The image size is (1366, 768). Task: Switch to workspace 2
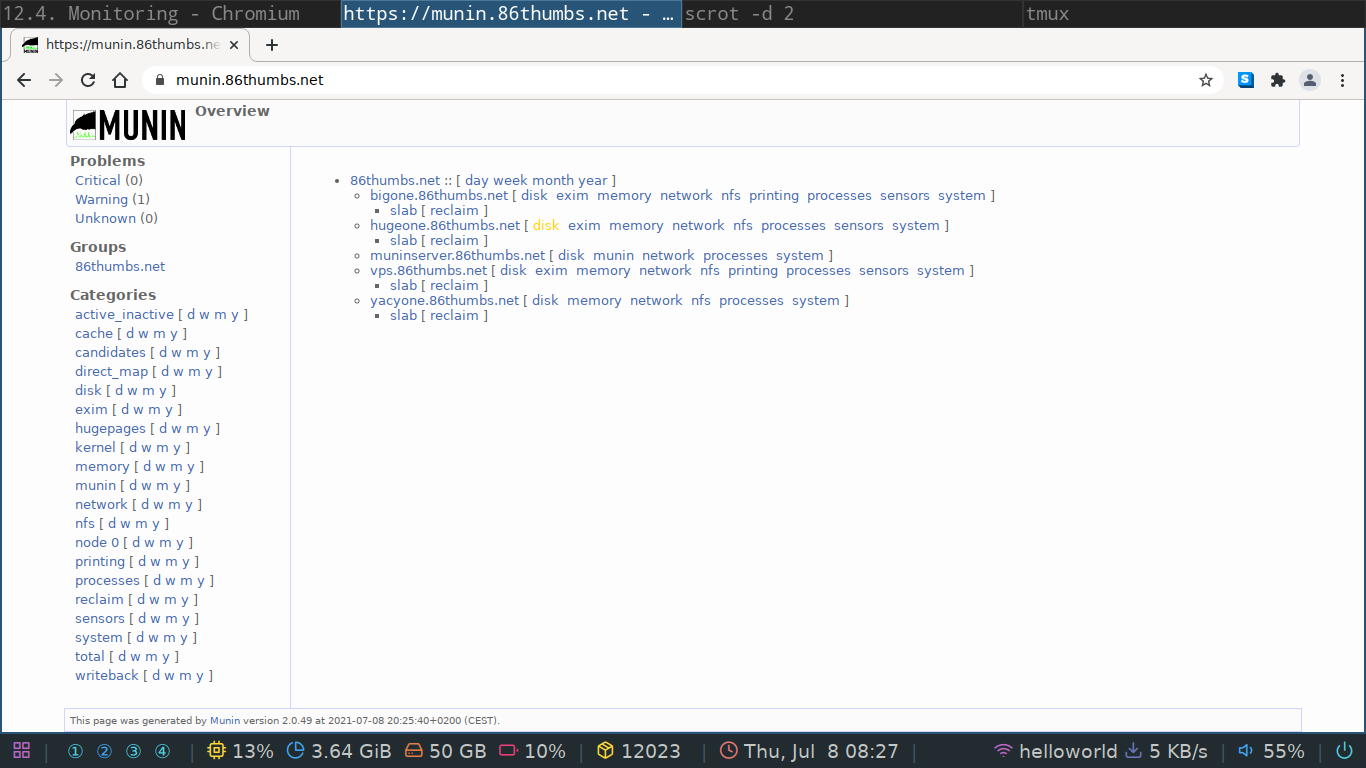[104, 751]
